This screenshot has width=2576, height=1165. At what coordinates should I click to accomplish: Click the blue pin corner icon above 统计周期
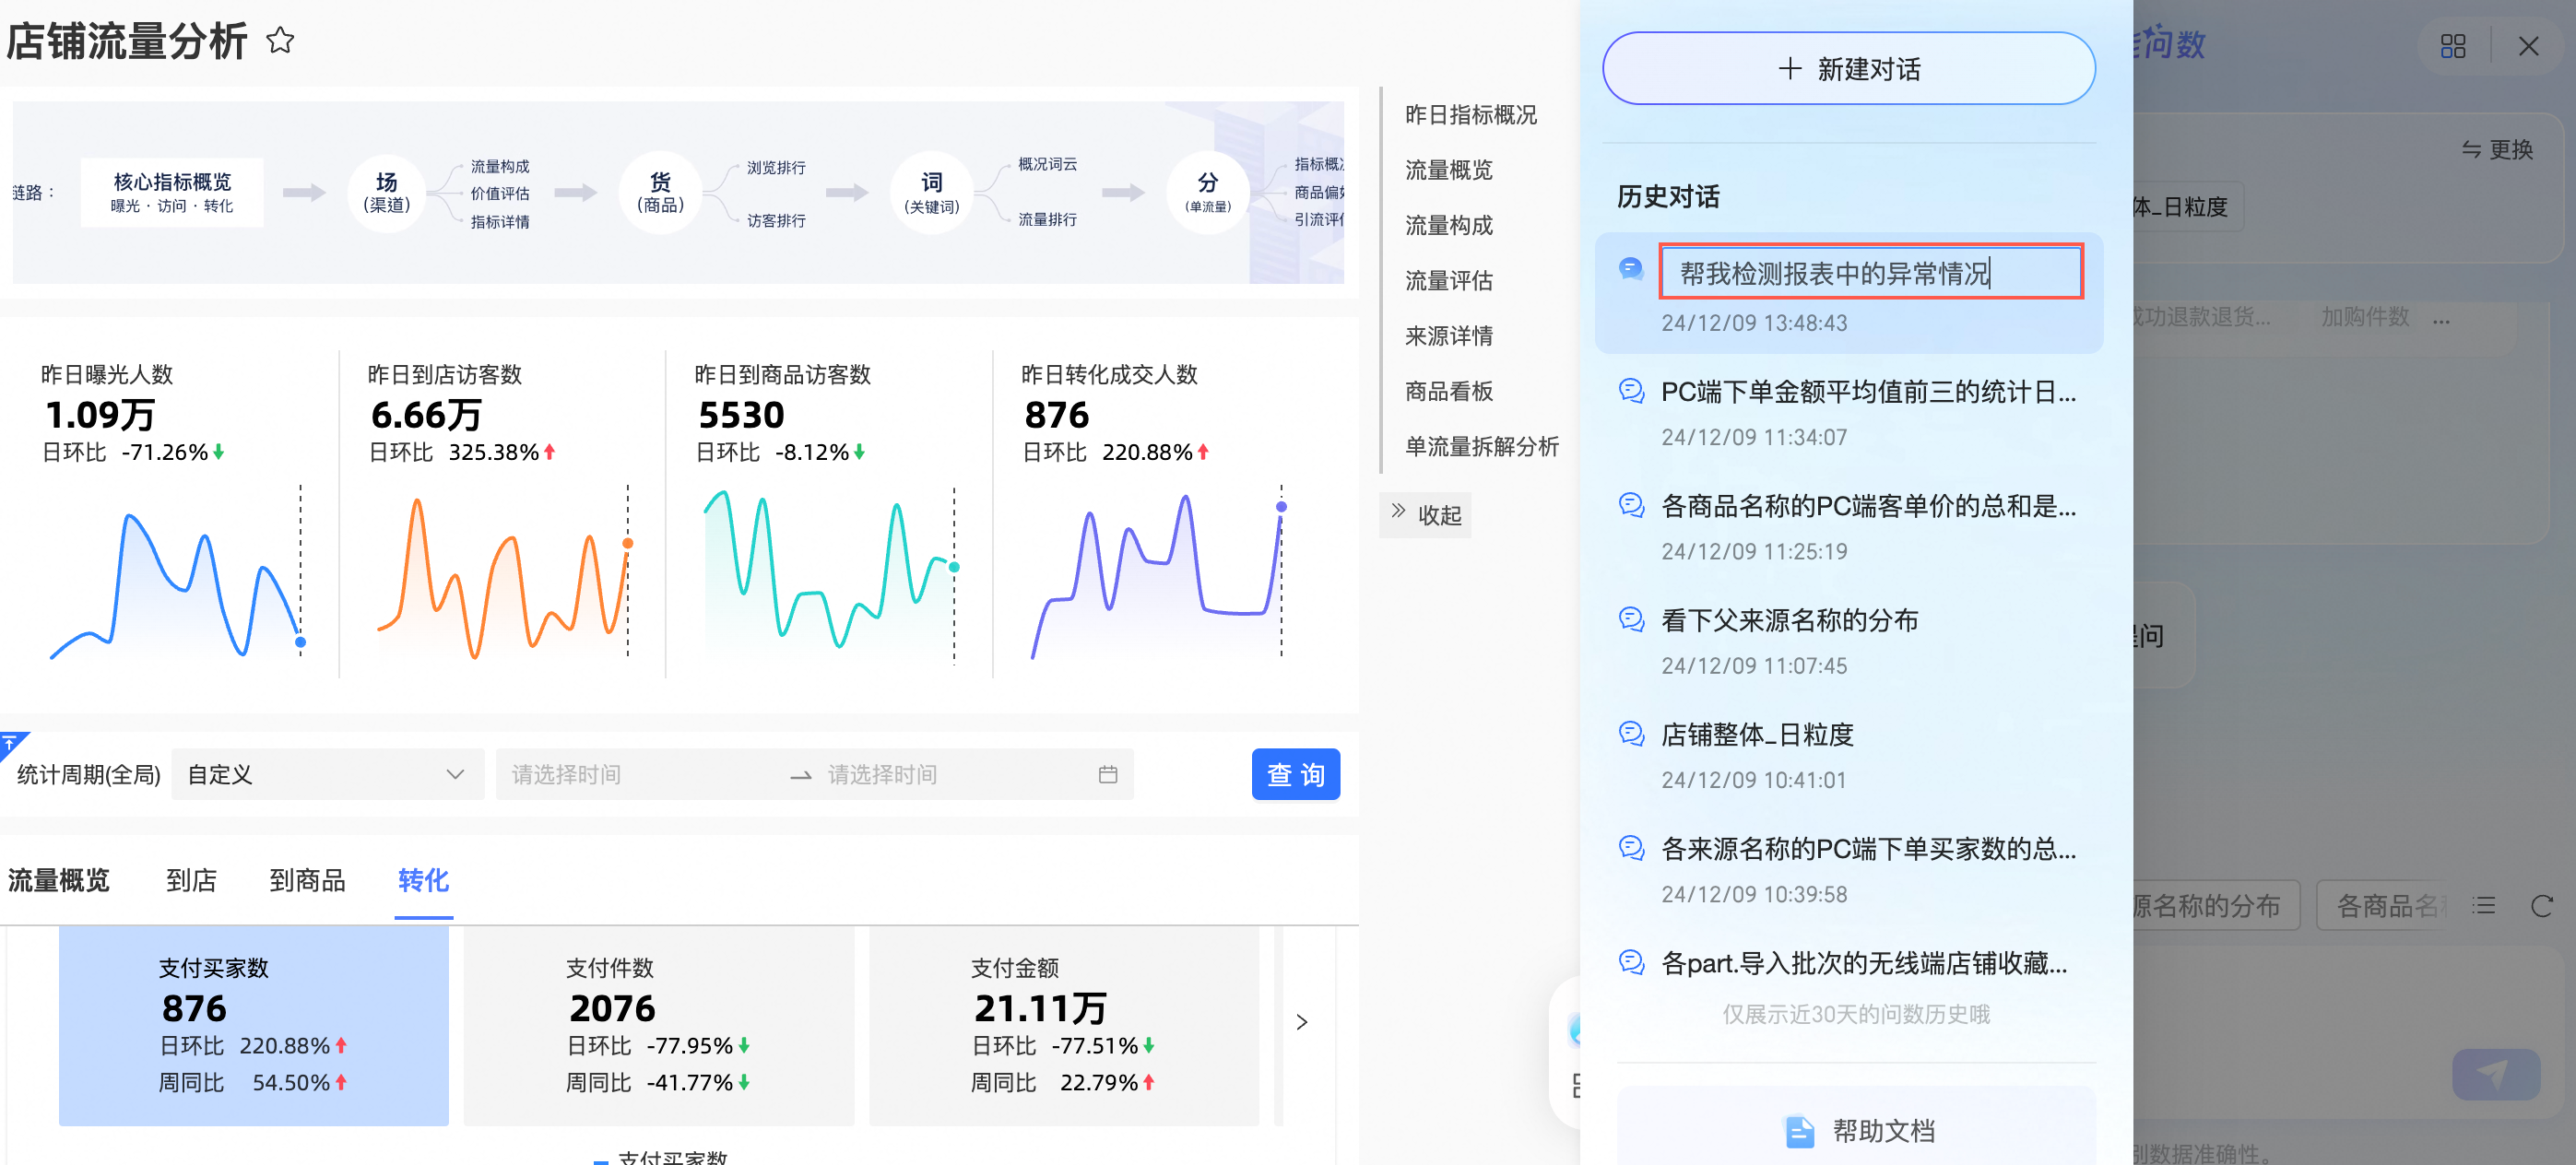[13, 744]
